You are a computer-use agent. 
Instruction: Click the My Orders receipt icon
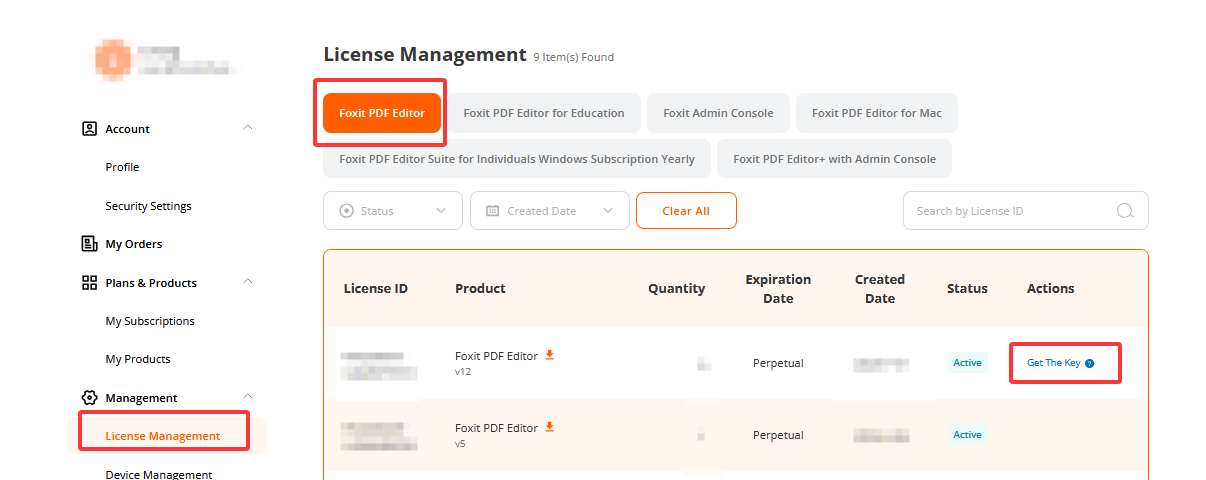click(x=89, y=243)
